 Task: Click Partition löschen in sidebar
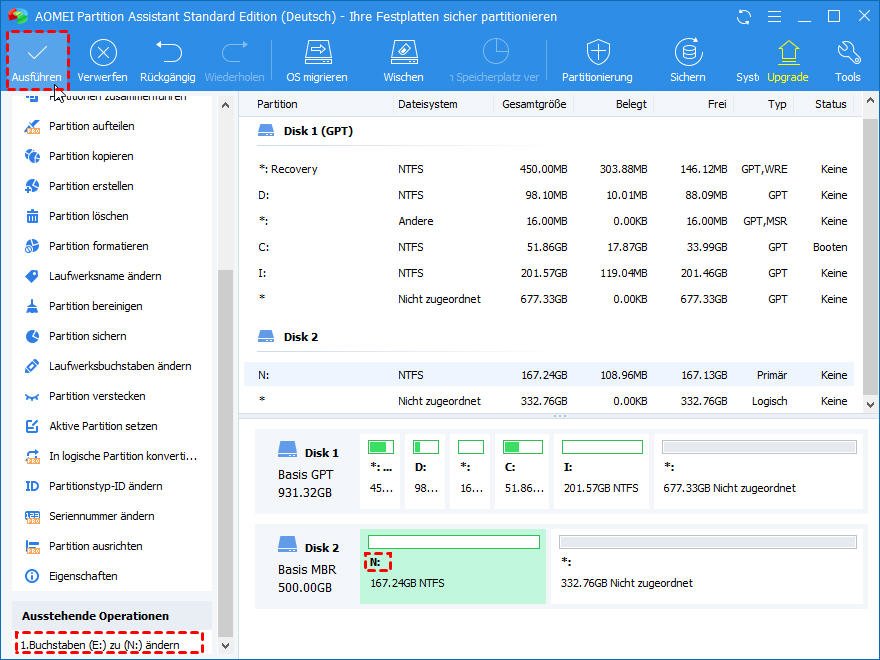88,216
